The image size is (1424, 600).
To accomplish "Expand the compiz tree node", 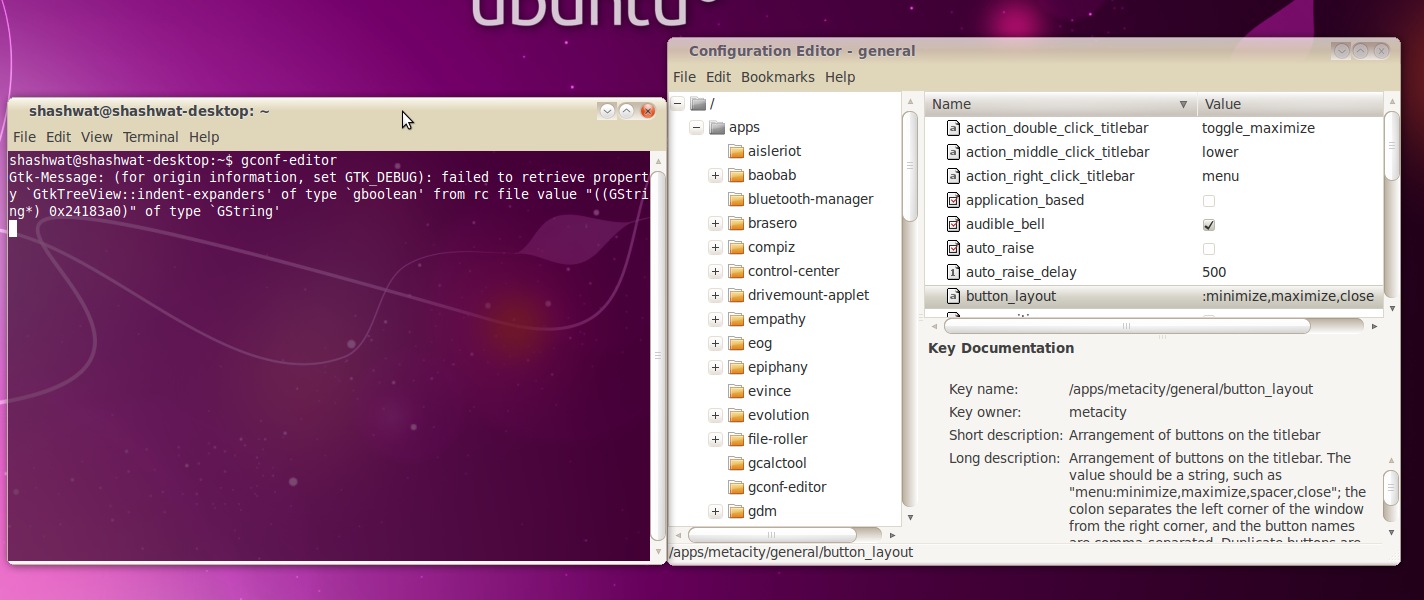I will [715, 248].
